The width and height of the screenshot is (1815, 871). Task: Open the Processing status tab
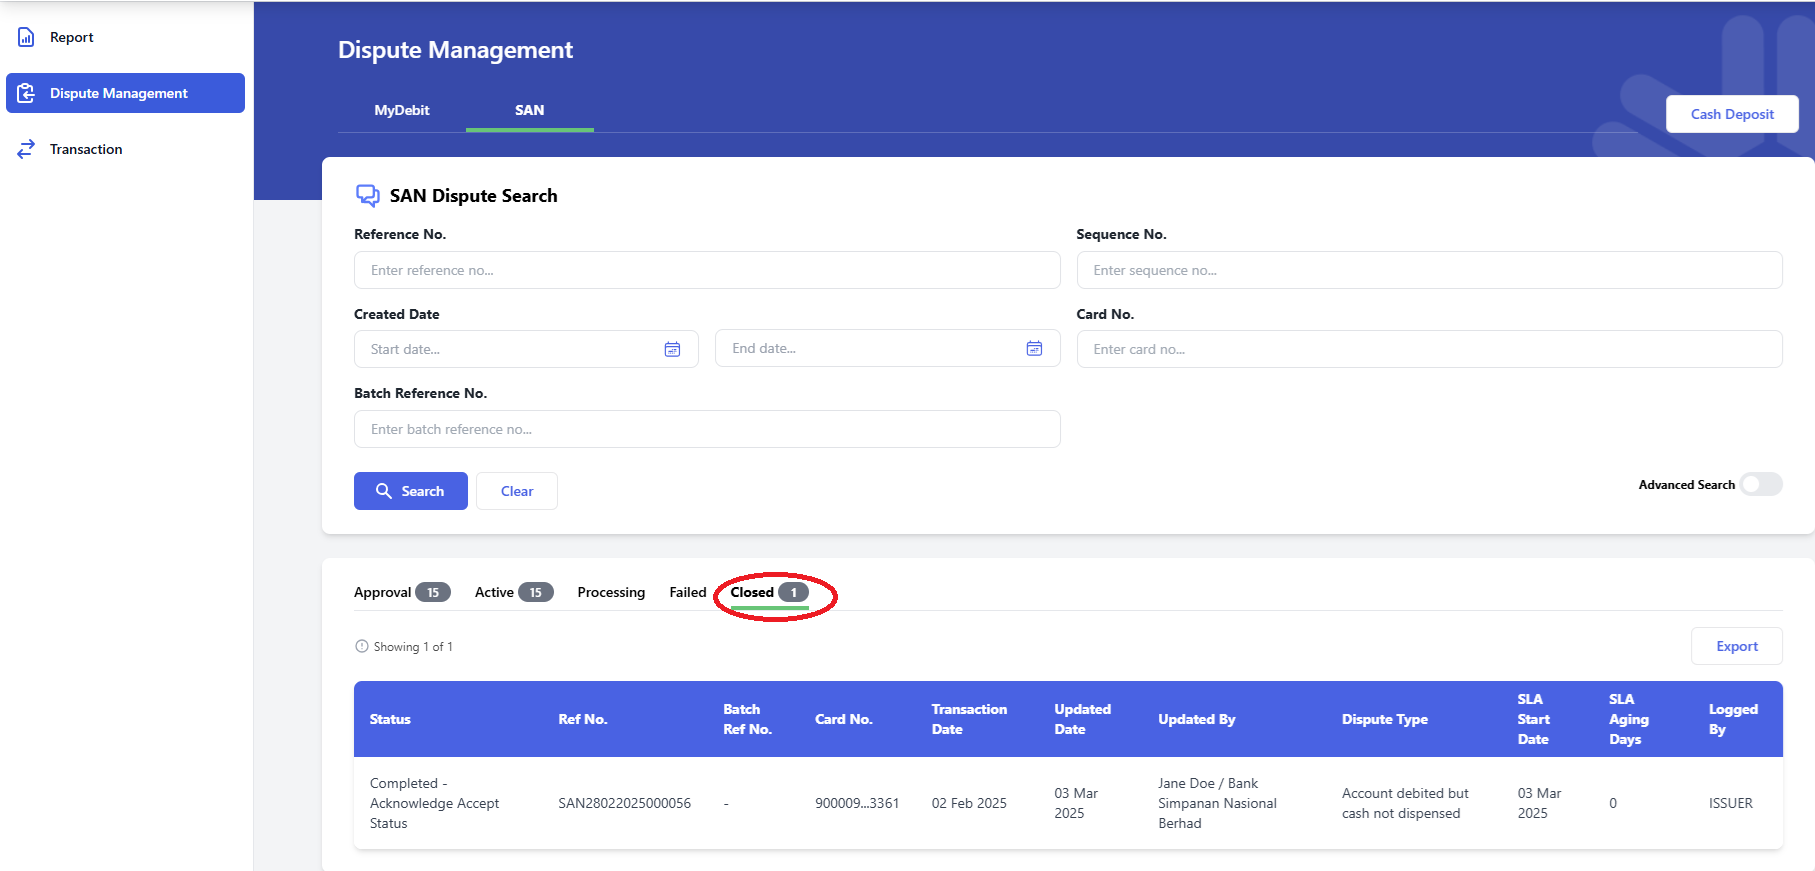tap(611, 592)
